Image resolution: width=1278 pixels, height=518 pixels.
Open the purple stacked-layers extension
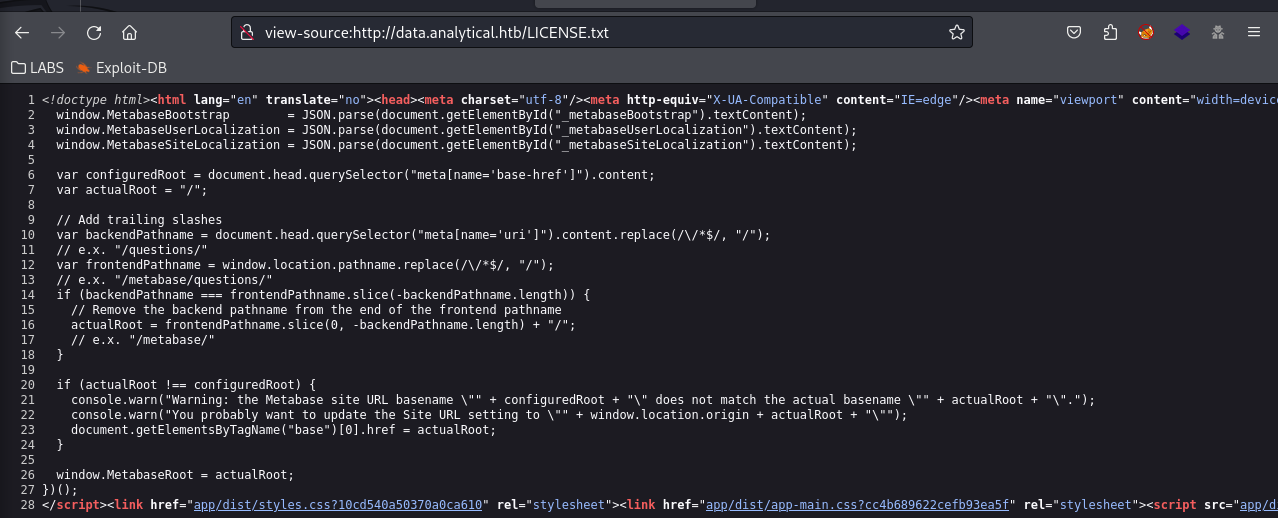(x=1182, y=32)
